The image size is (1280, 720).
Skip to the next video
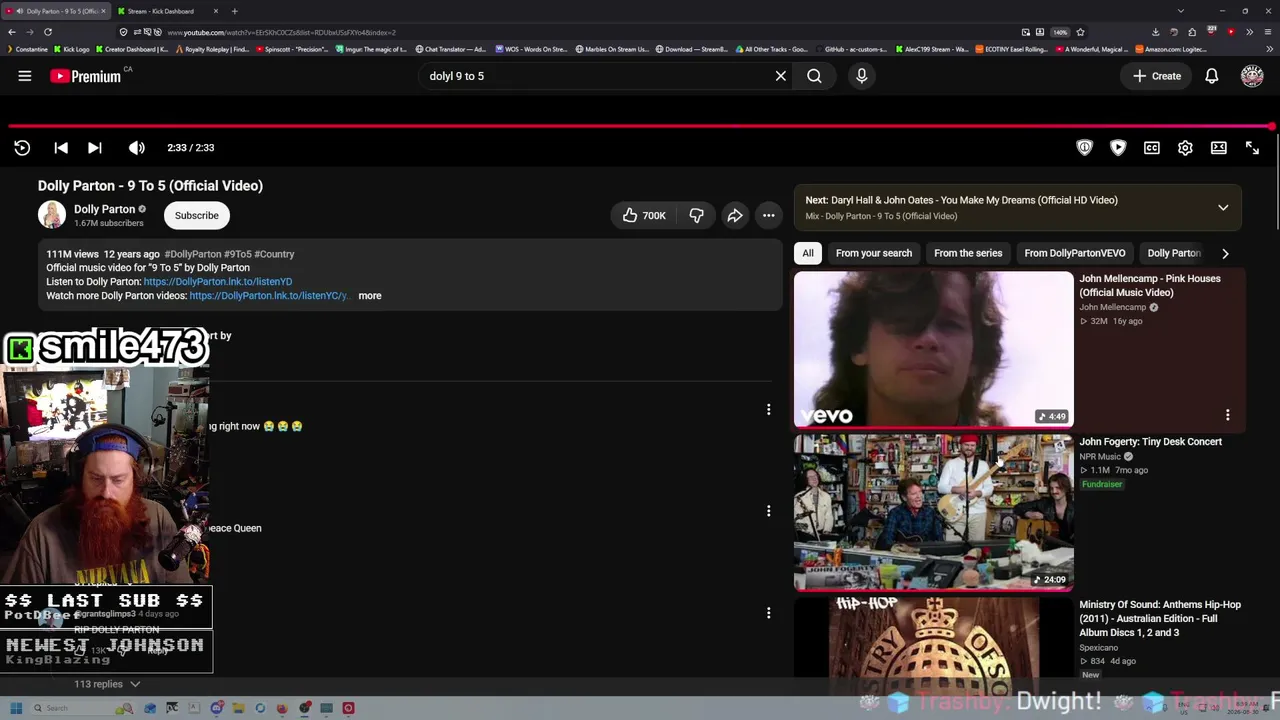tap(95, 148)
